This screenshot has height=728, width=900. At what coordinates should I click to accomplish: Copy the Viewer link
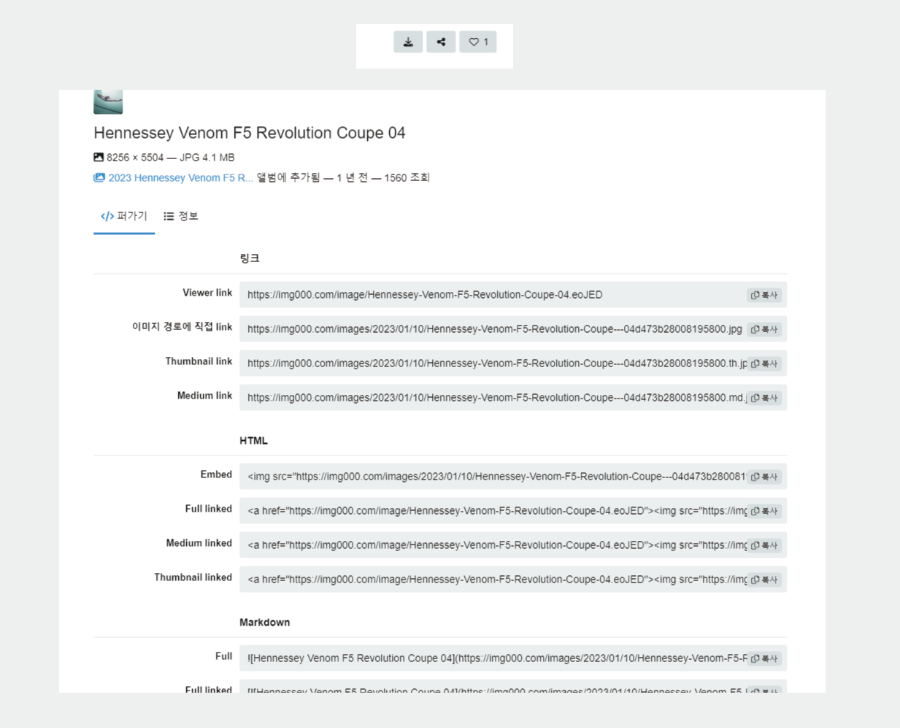click(x=764, y=295)
